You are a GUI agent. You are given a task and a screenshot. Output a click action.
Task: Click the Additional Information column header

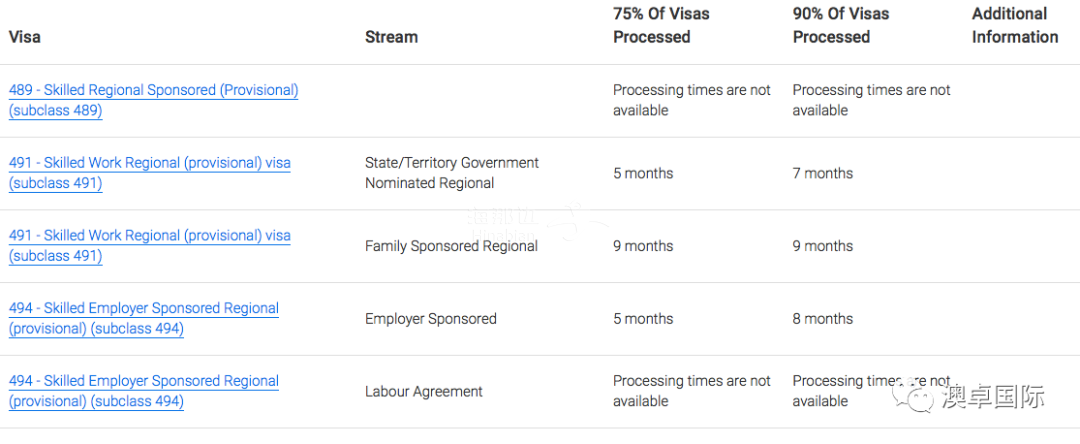point(1014,25)
